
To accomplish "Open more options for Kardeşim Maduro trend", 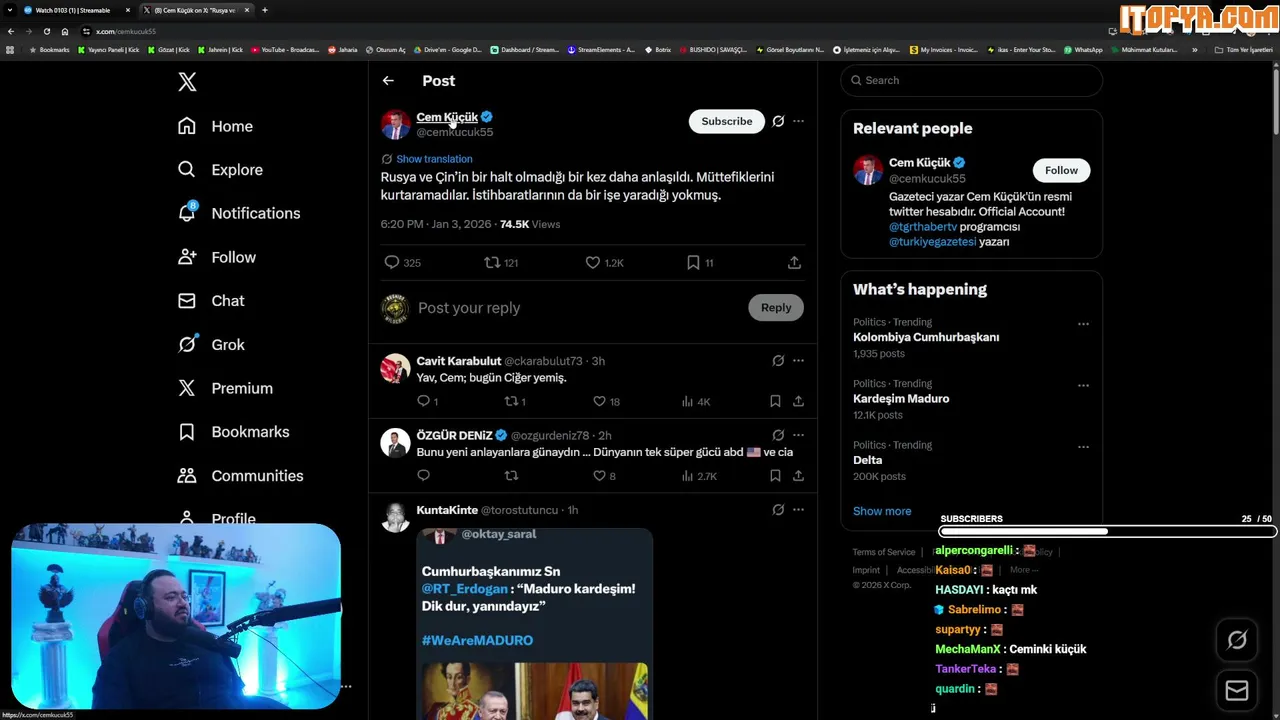I will click(1083, 385).
